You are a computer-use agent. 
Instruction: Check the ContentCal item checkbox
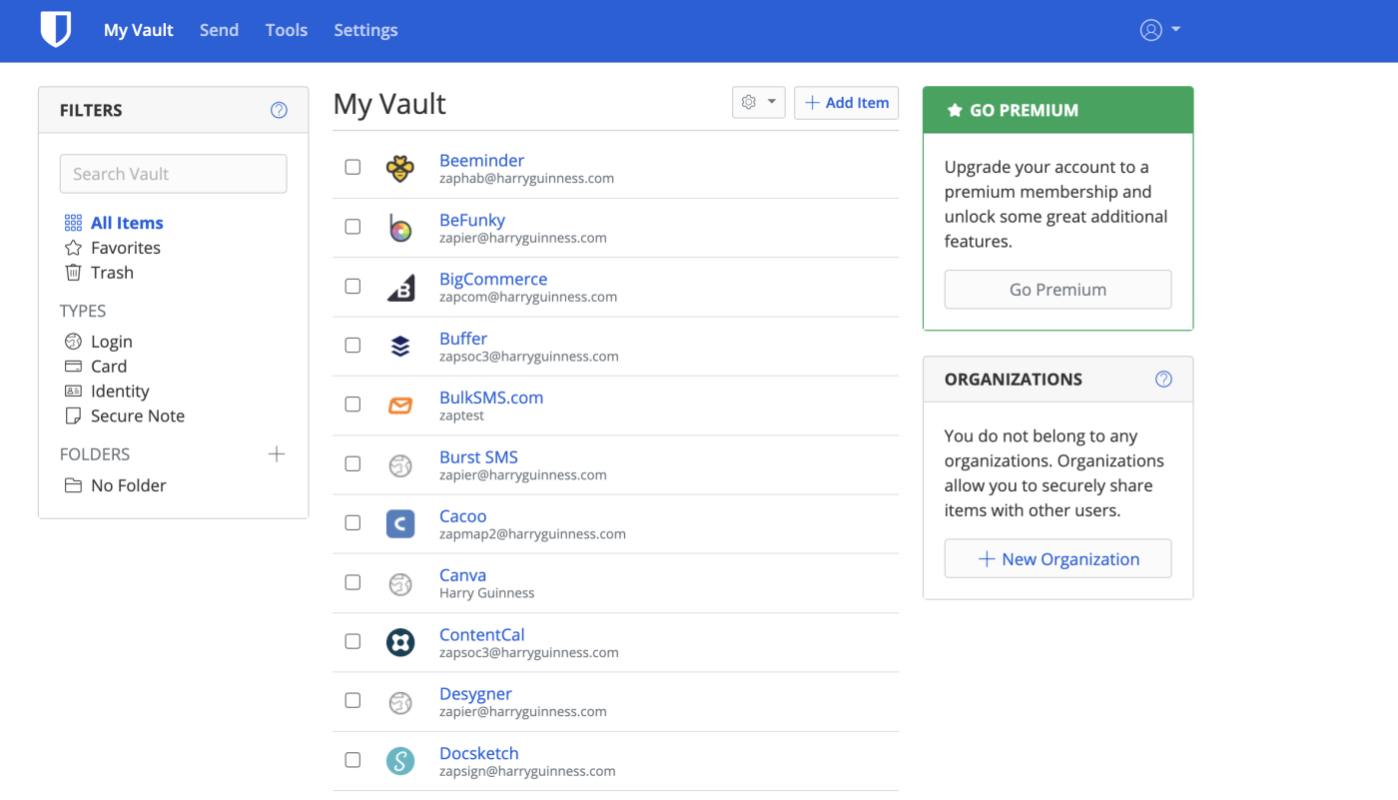tap(353, 641)
